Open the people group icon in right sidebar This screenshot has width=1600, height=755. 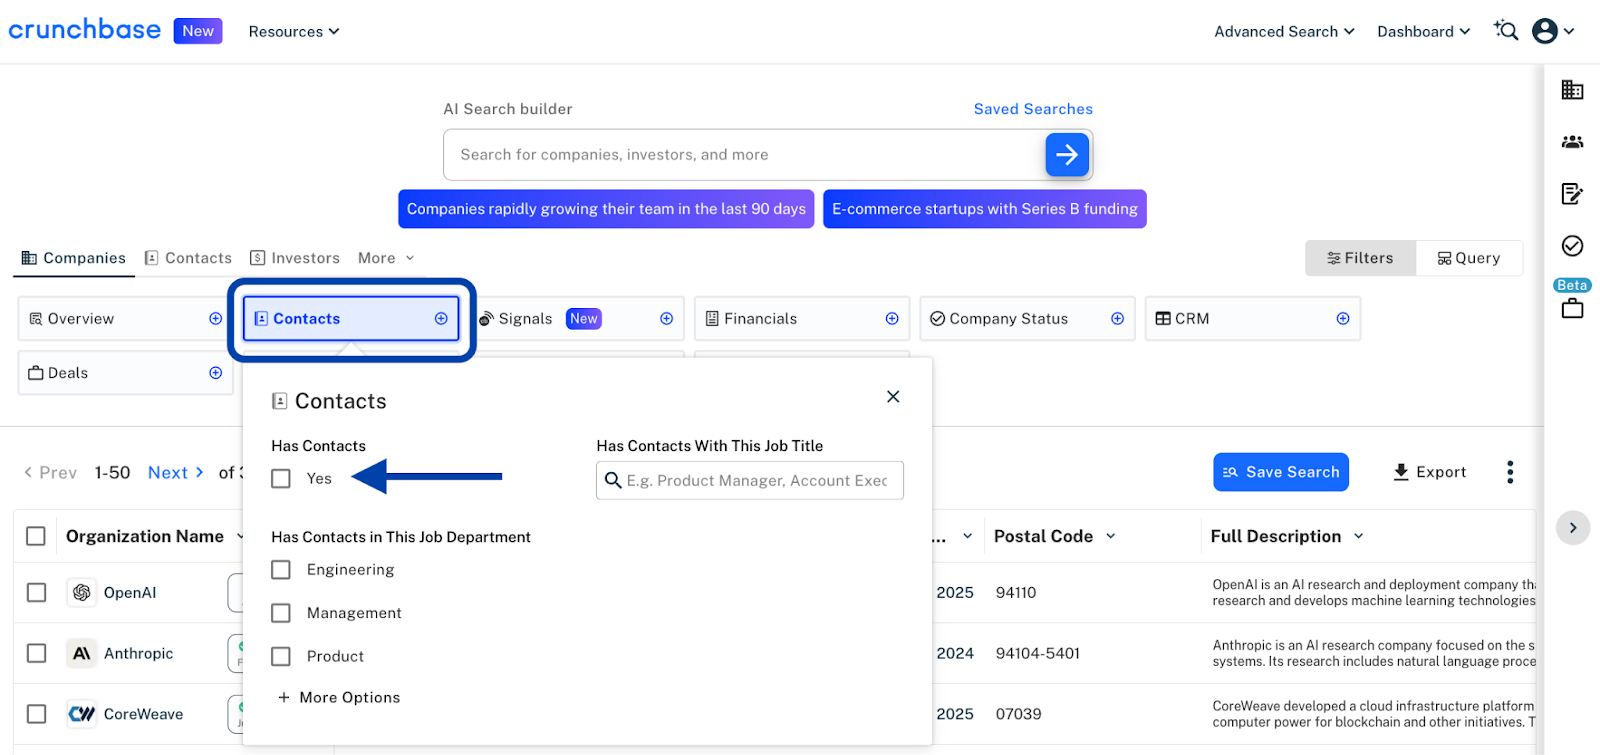pos(1572,142)
